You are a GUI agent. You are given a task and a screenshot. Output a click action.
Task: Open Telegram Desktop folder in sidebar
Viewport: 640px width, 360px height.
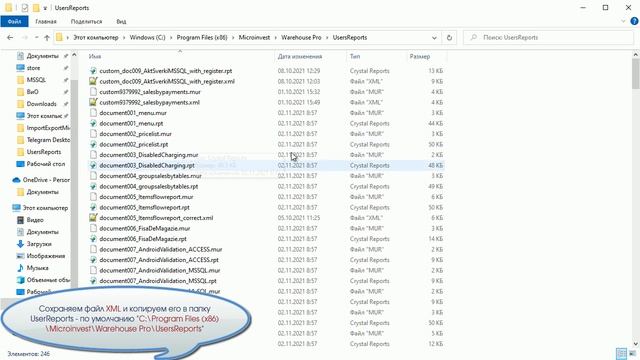tap(48, 140)
